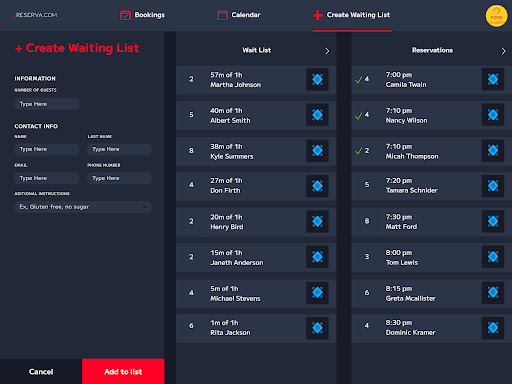Image resolution: width=512 pixels, height=384 pixels.
Task: Click the red Add to list button
Action: 123,371
